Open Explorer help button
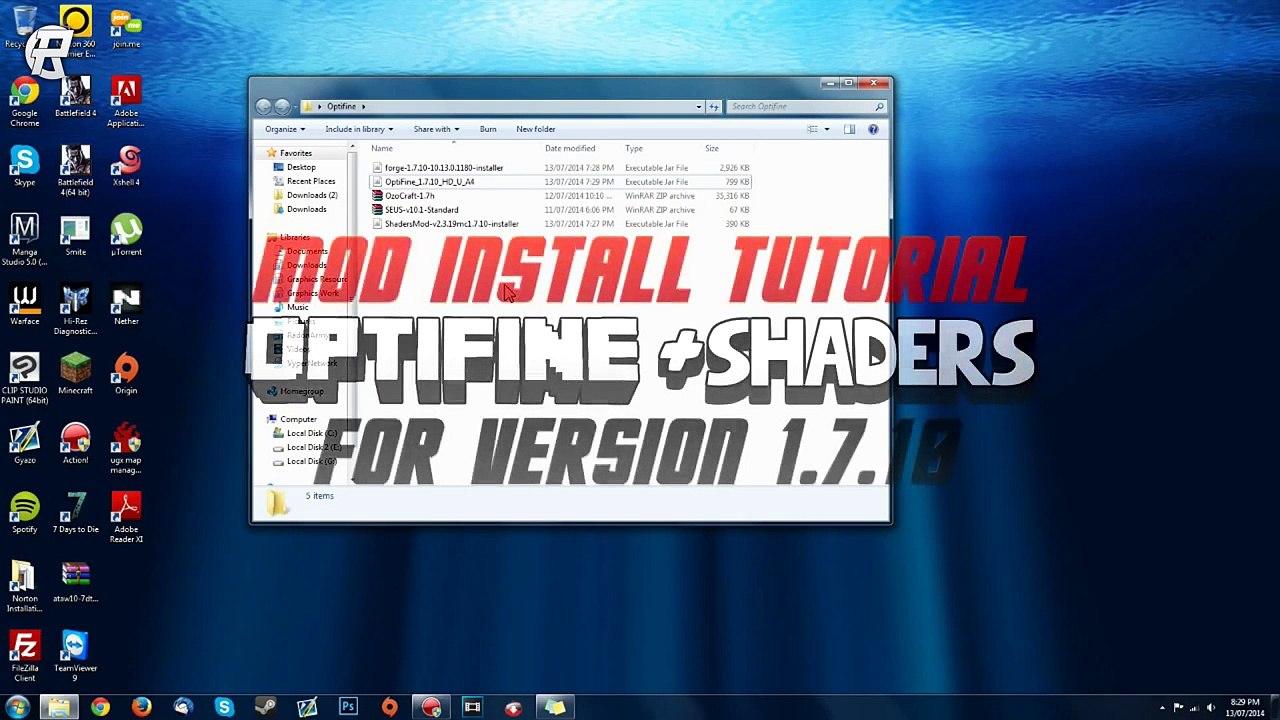The height and width of the screenshot is (720, 1280). point(873,129)
